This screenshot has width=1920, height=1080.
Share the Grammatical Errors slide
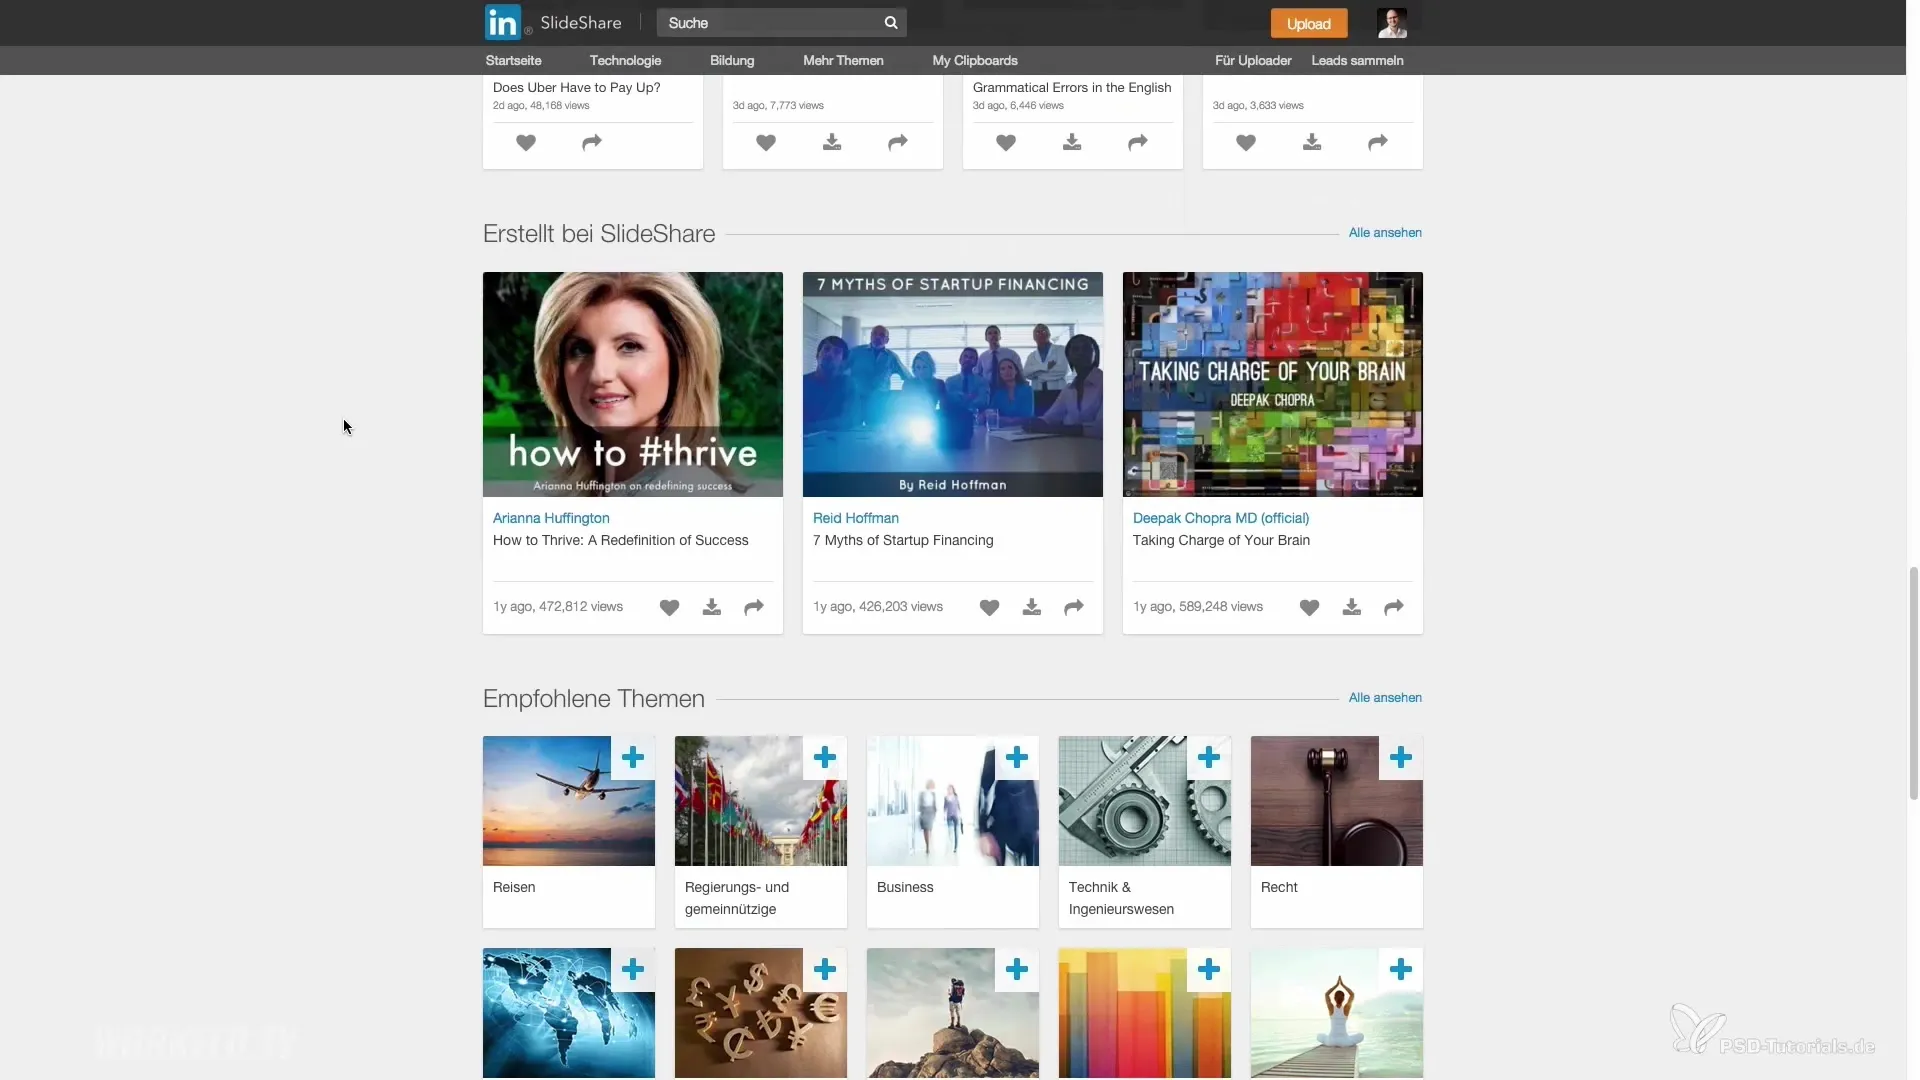tap(1138, 143)
